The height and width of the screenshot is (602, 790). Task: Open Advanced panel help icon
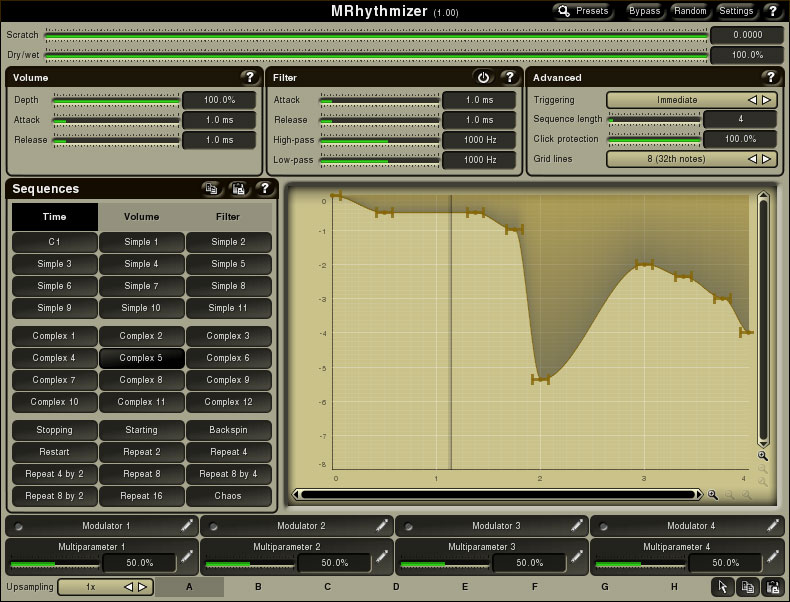(x=770, y=77)
